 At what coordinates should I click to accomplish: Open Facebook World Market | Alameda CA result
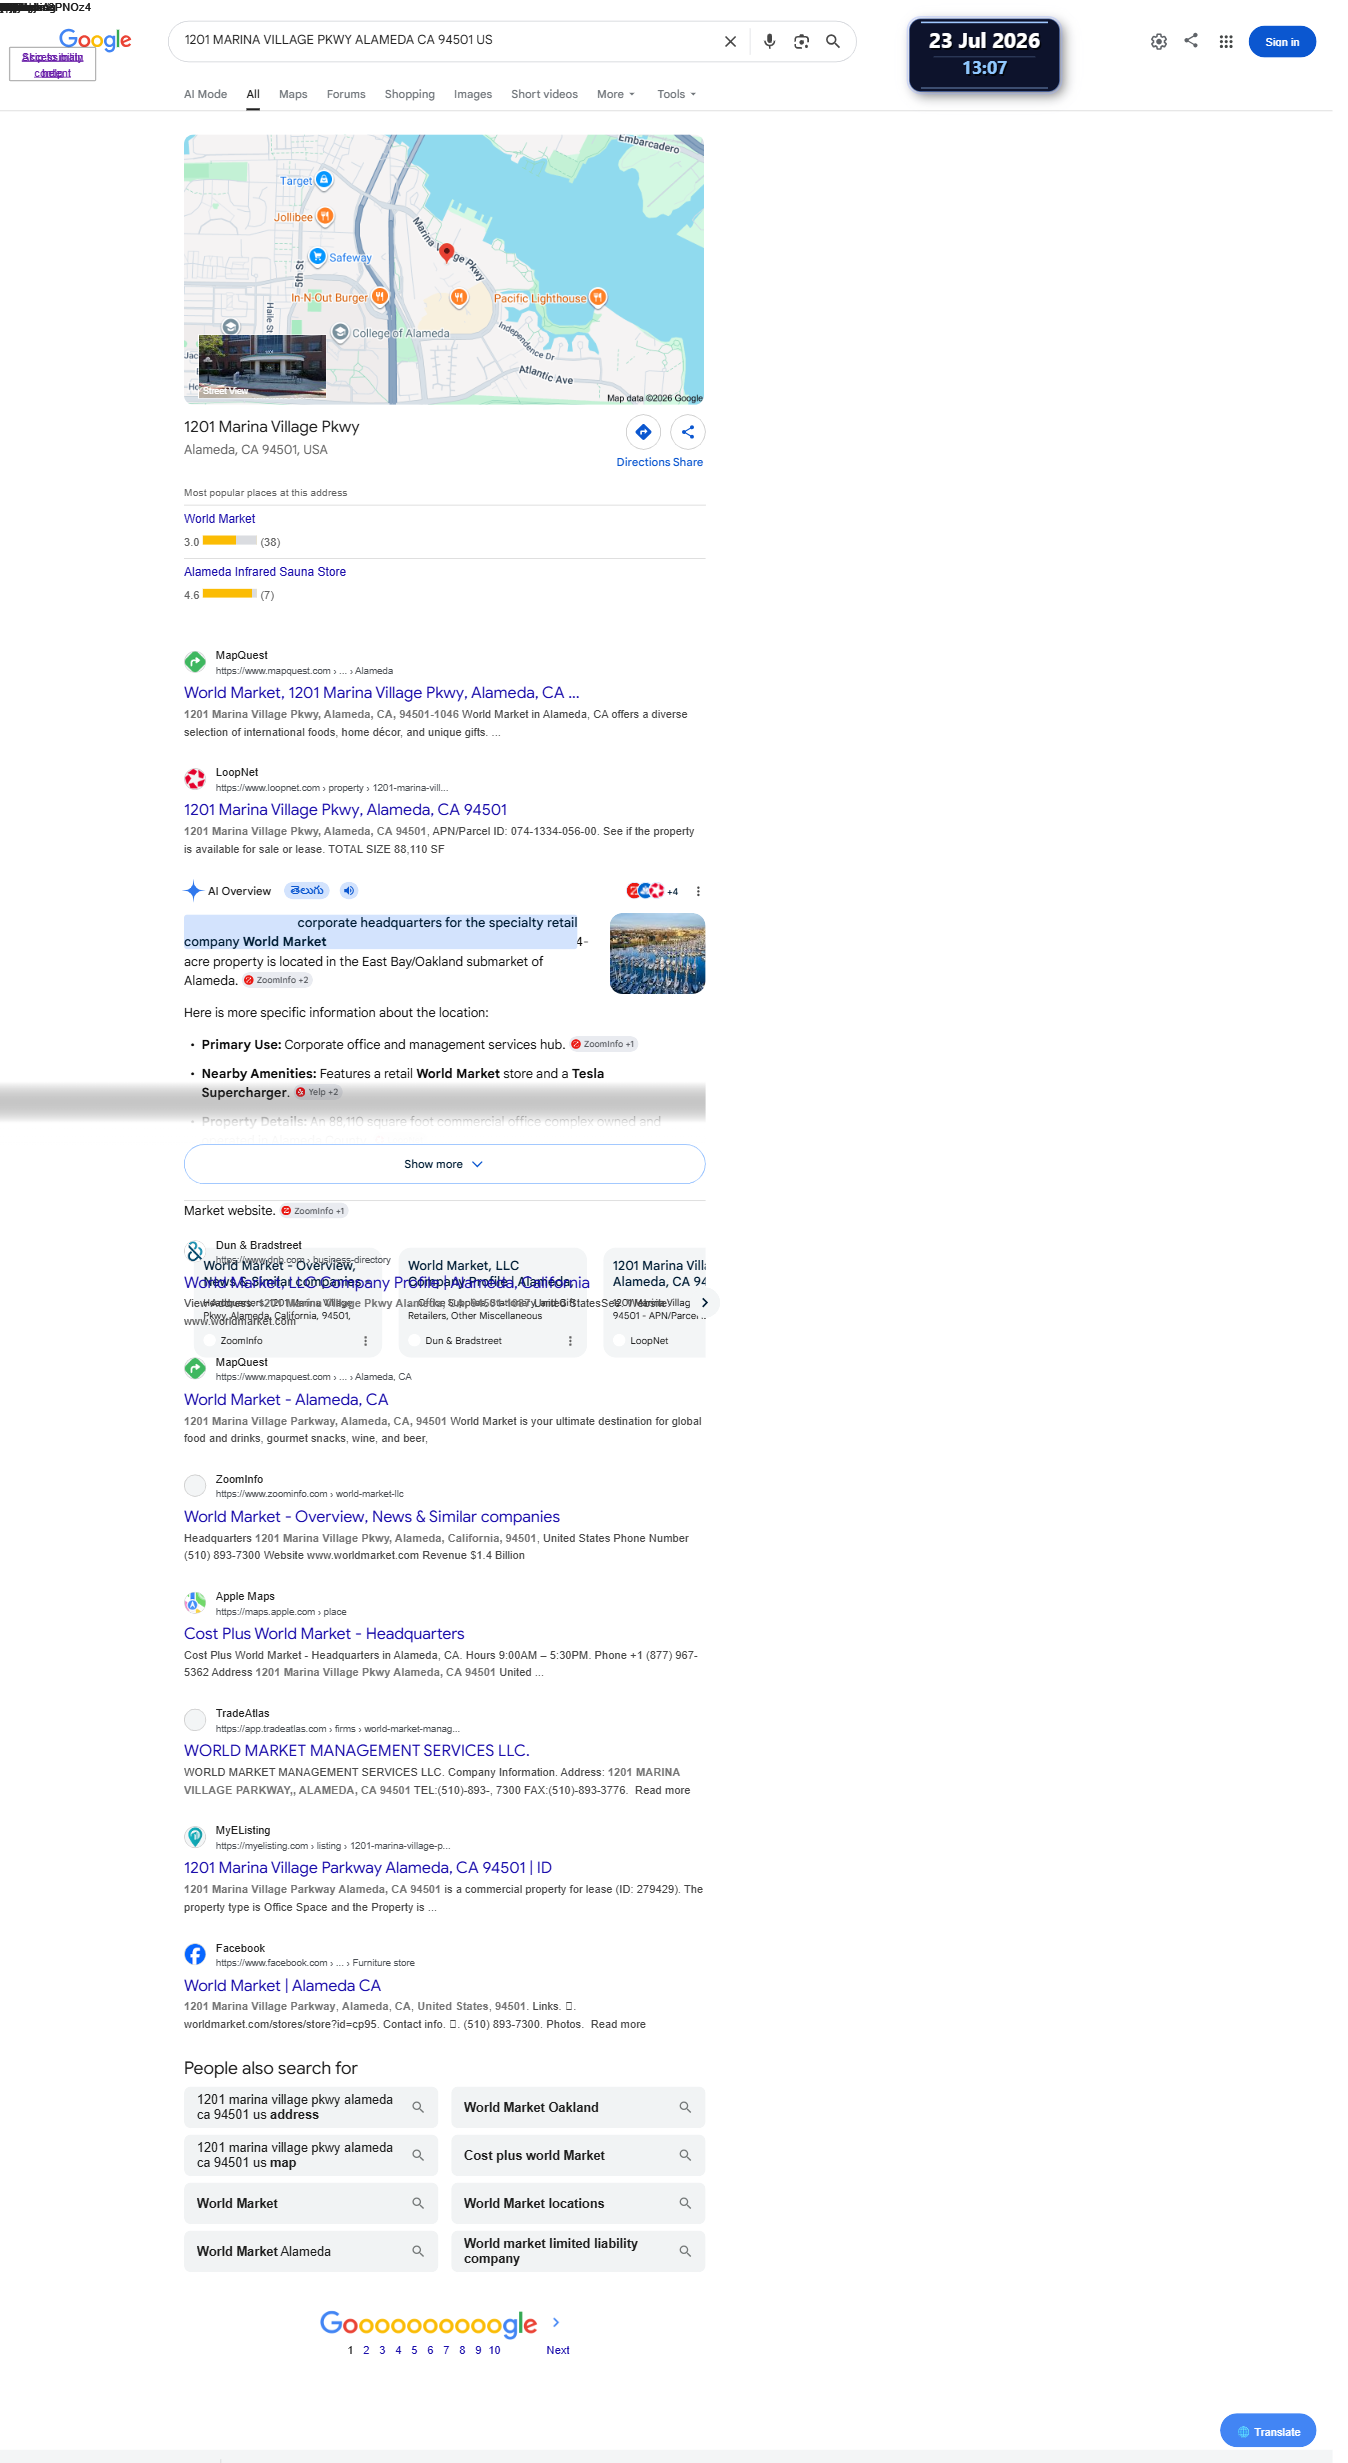(x=283, y=1986)
